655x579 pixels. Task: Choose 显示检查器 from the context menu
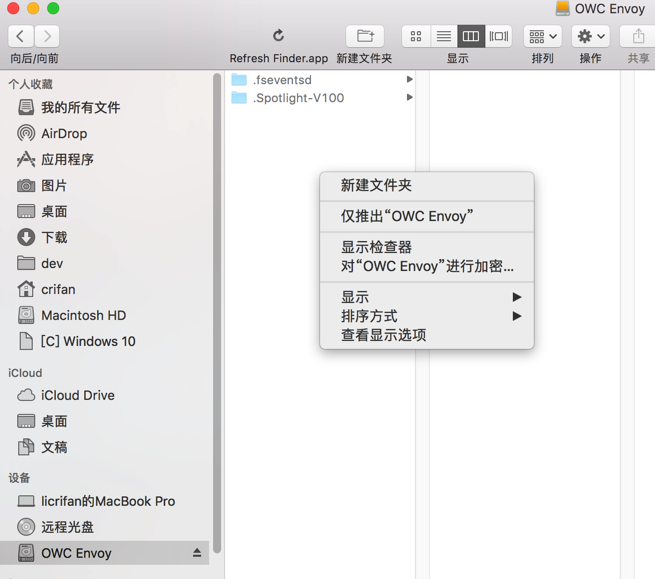point(427,247)
